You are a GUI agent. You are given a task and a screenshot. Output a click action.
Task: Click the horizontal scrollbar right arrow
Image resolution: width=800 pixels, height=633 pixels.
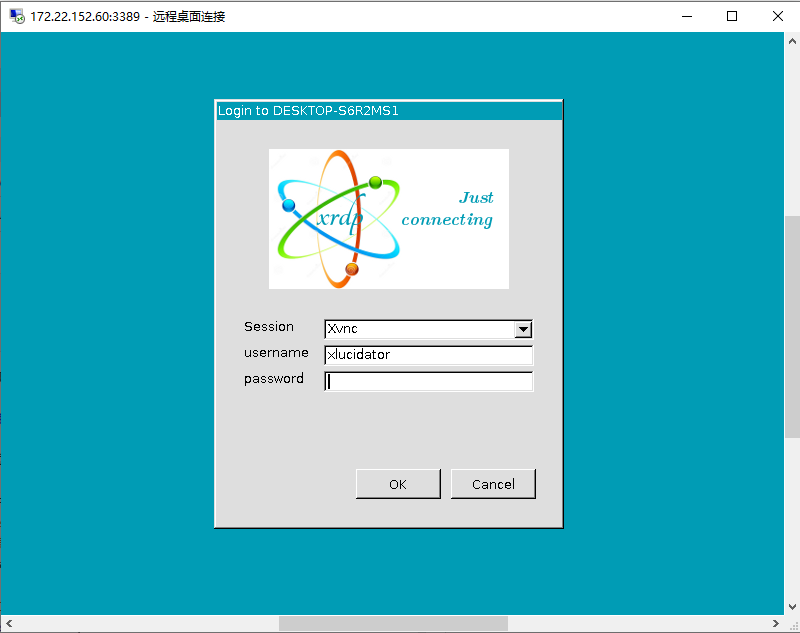tap(776, 623)
